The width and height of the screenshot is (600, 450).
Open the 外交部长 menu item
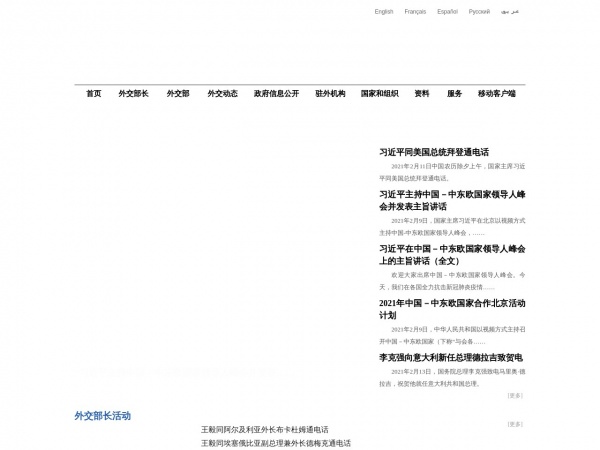133,93
